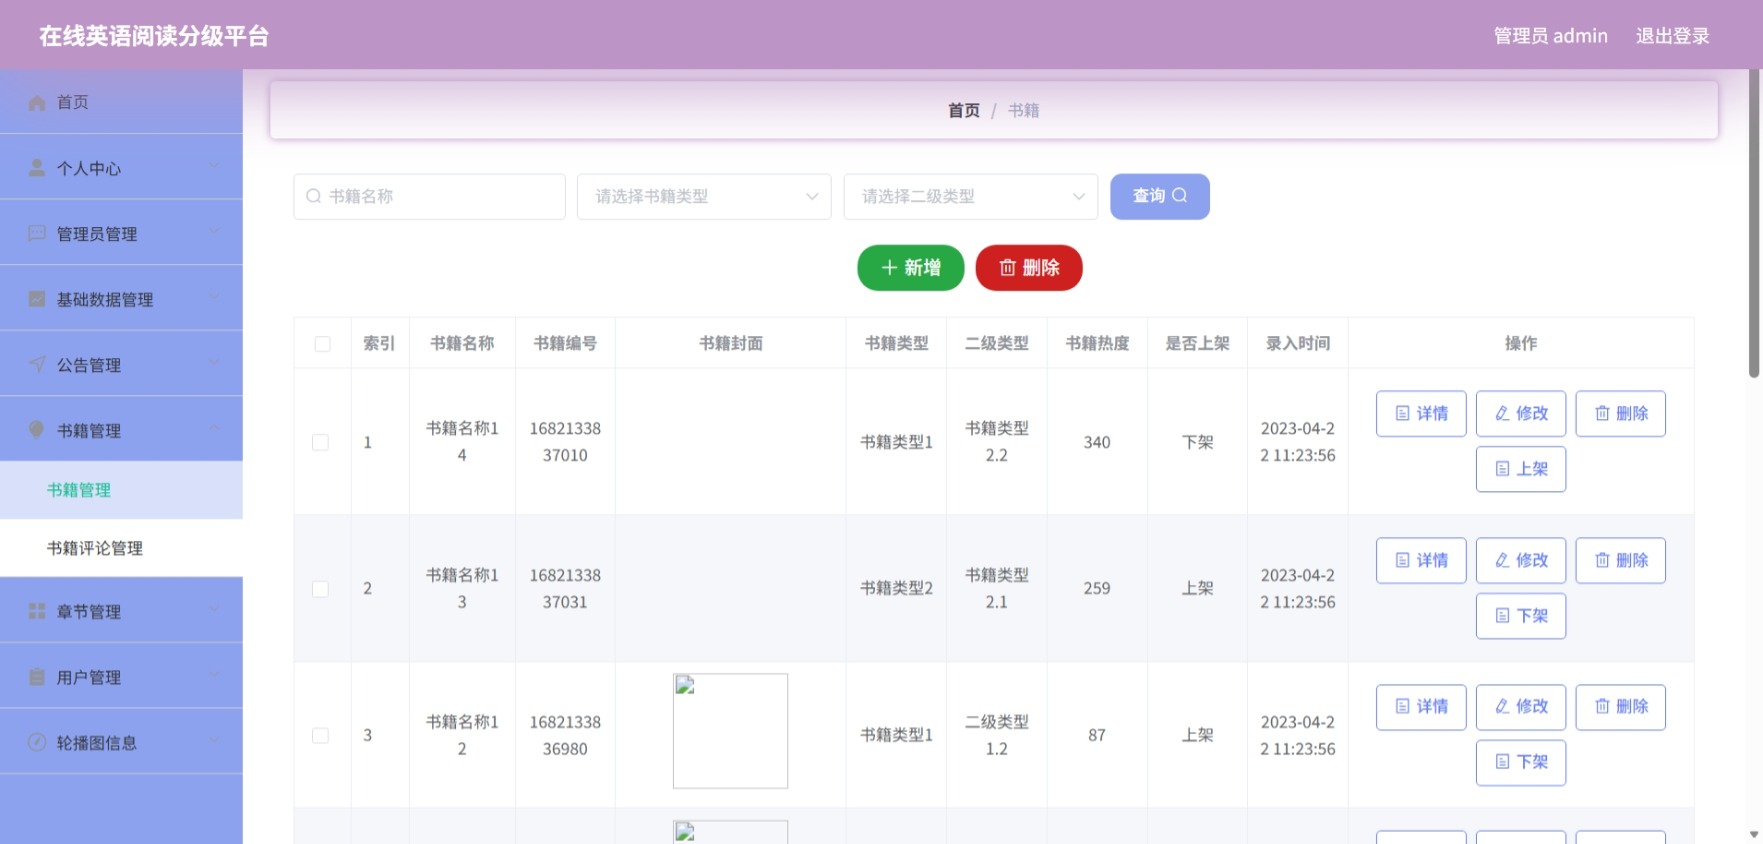
Task: Click the magnifier icon in 书籍名称 search box
Action: [314, 196]
